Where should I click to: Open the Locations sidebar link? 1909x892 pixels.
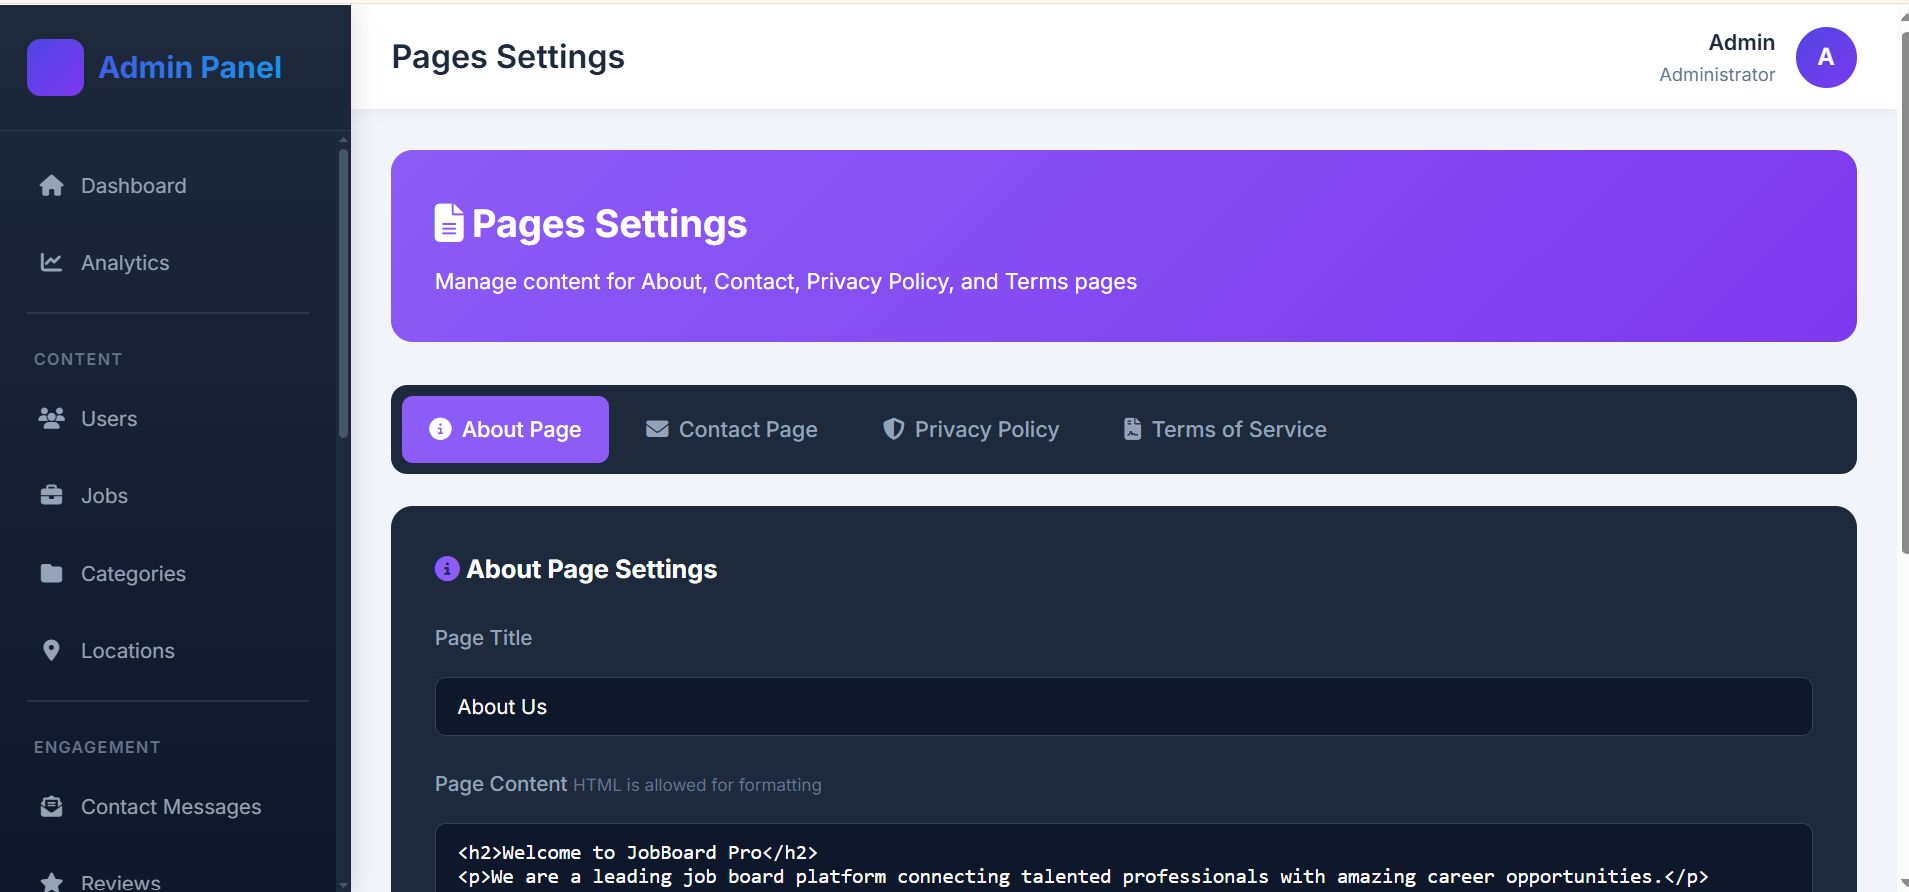pyautogui.click(x=127, y=651)
